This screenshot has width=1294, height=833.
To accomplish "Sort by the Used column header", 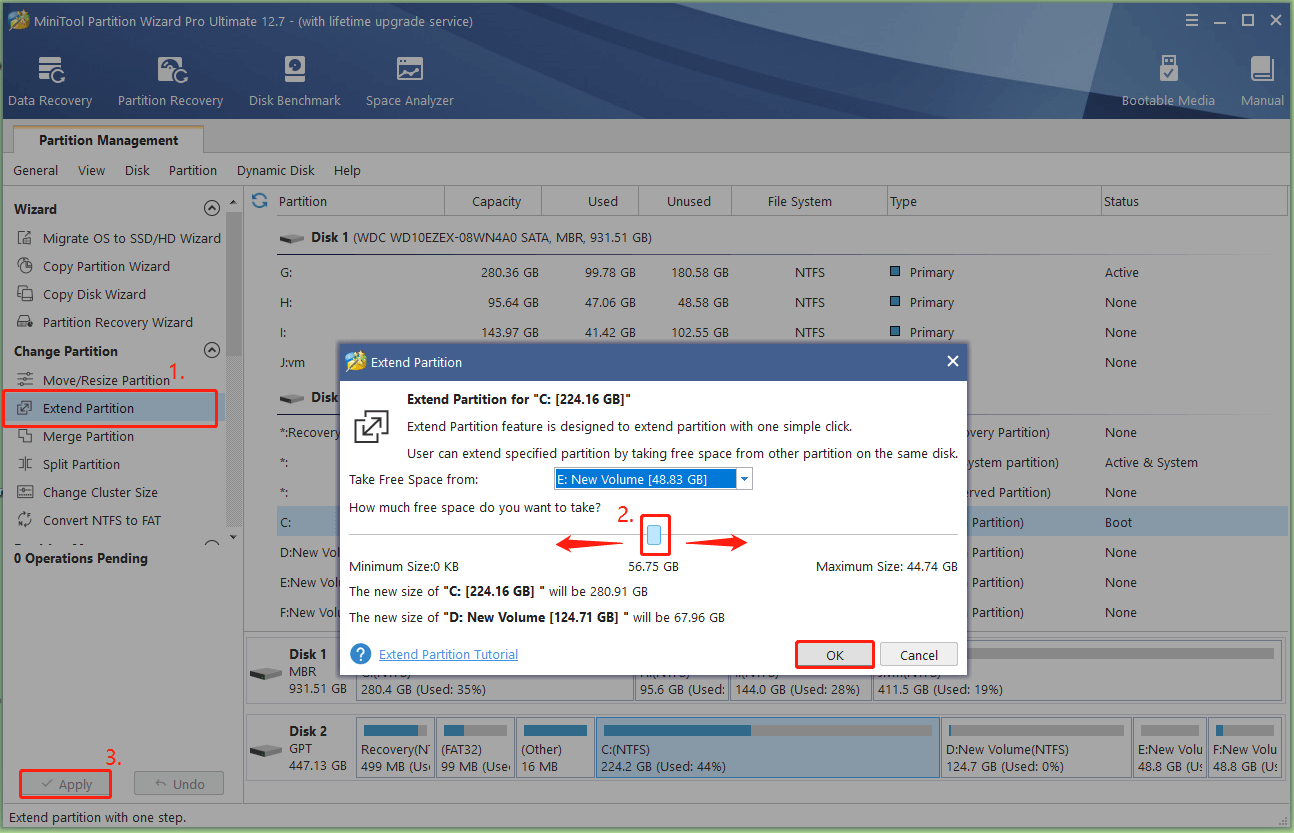I will [603, 201].
